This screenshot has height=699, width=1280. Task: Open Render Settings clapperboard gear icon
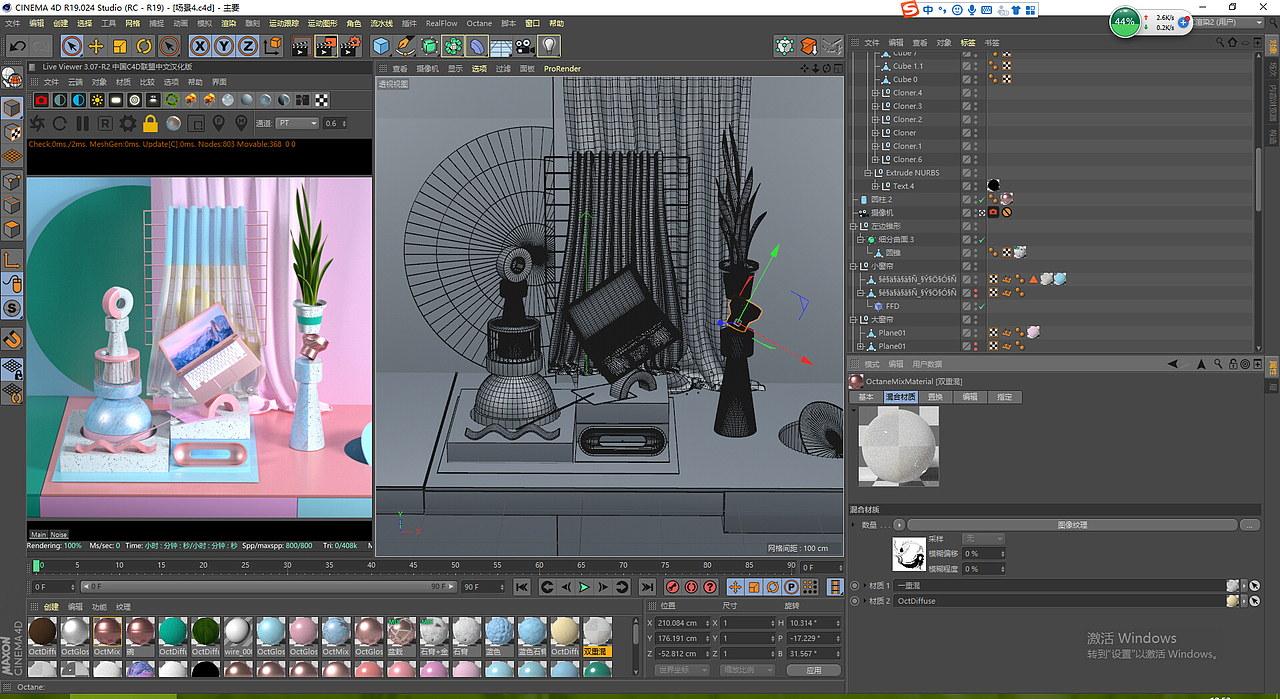click(350, 46)
